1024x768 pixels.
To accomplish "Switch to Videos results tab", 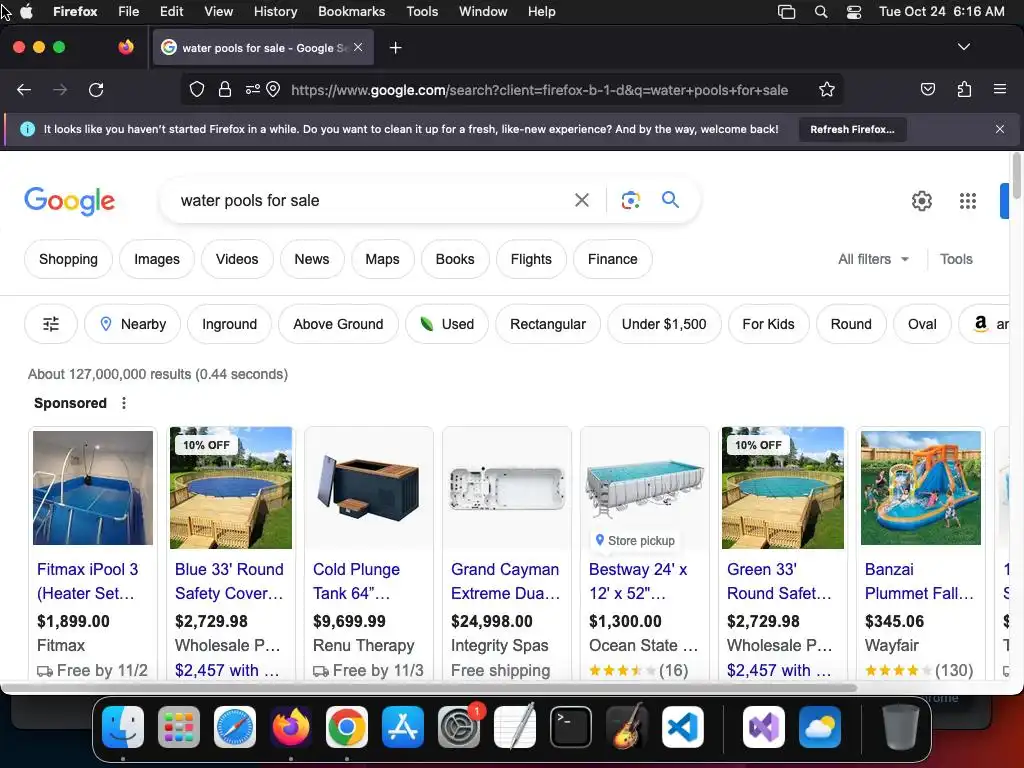I will coord(237,259).
